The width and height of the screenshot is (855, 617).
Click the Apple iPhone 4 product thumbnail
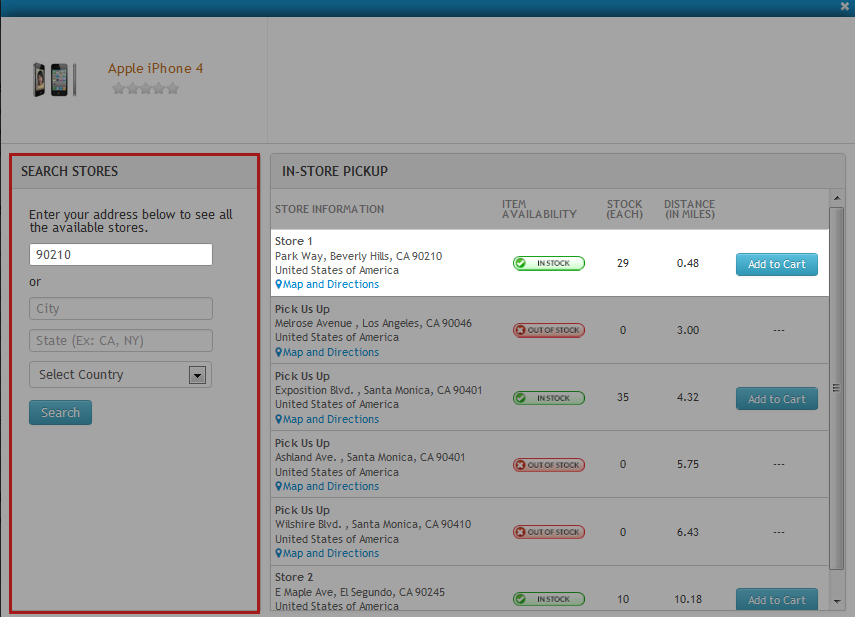55,80
